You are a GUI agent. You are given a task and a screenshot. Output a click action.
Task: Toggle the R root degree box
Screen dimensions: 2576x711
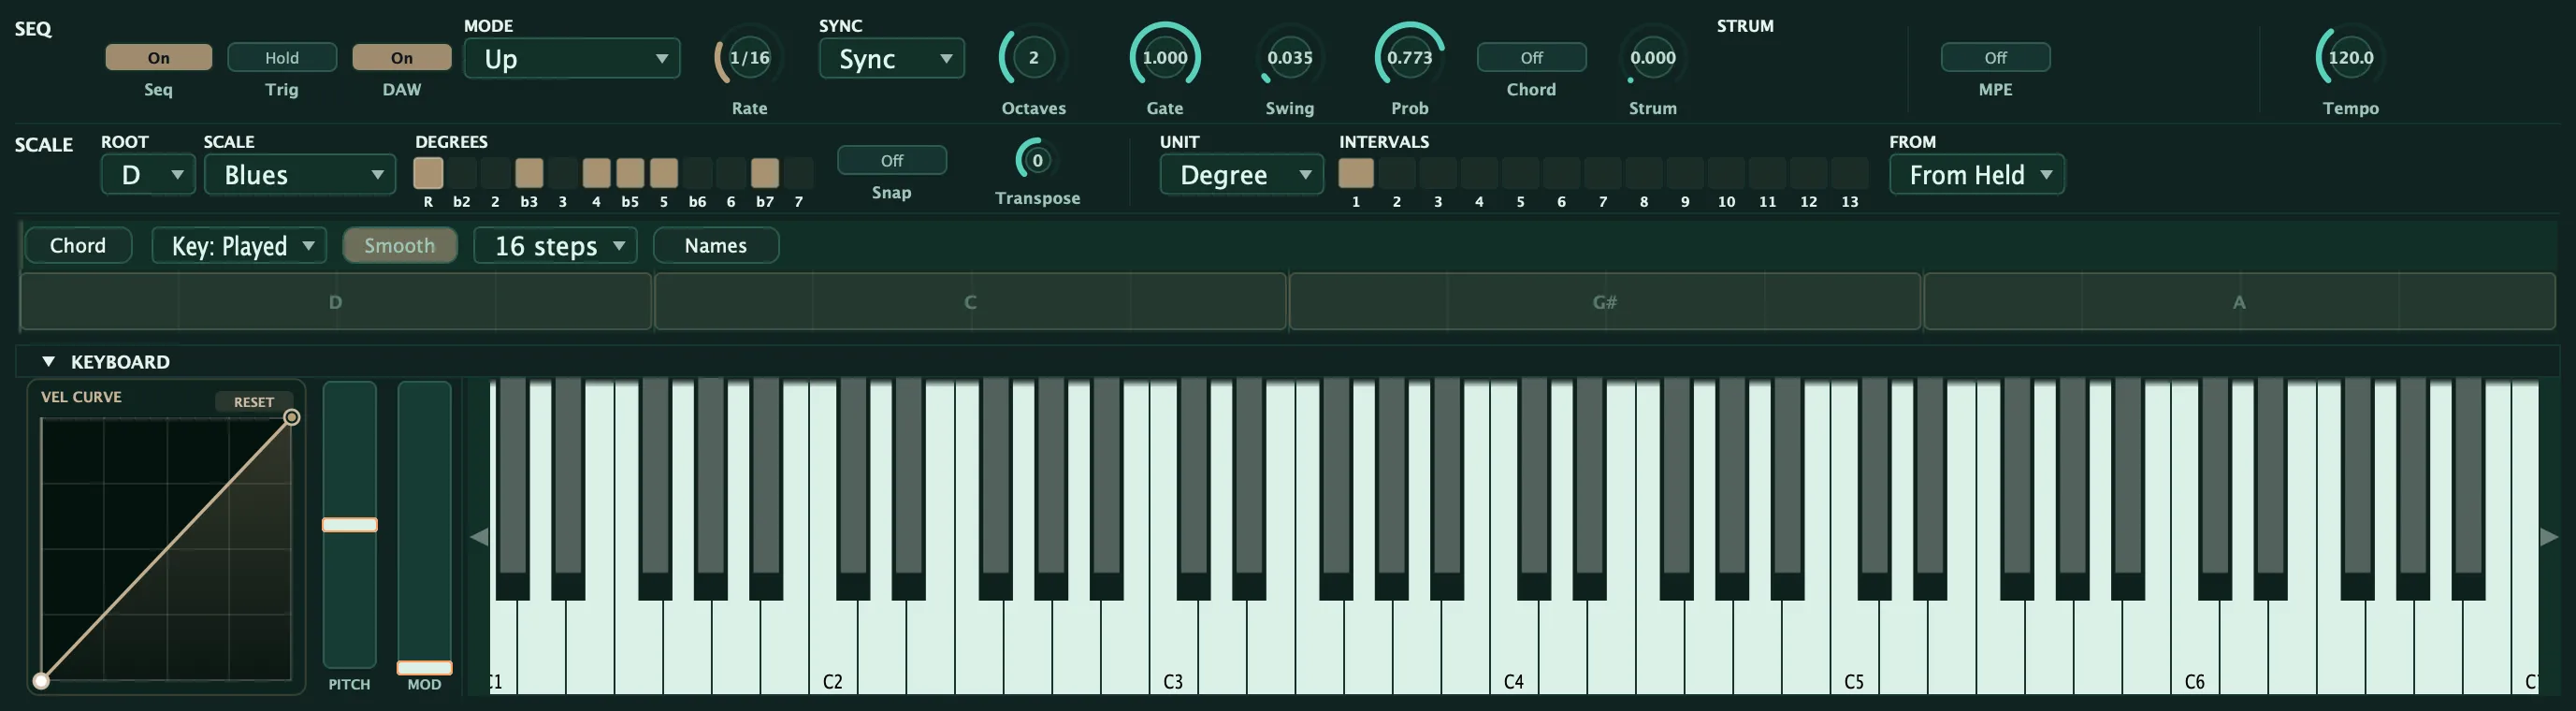(x=428, y=173)
